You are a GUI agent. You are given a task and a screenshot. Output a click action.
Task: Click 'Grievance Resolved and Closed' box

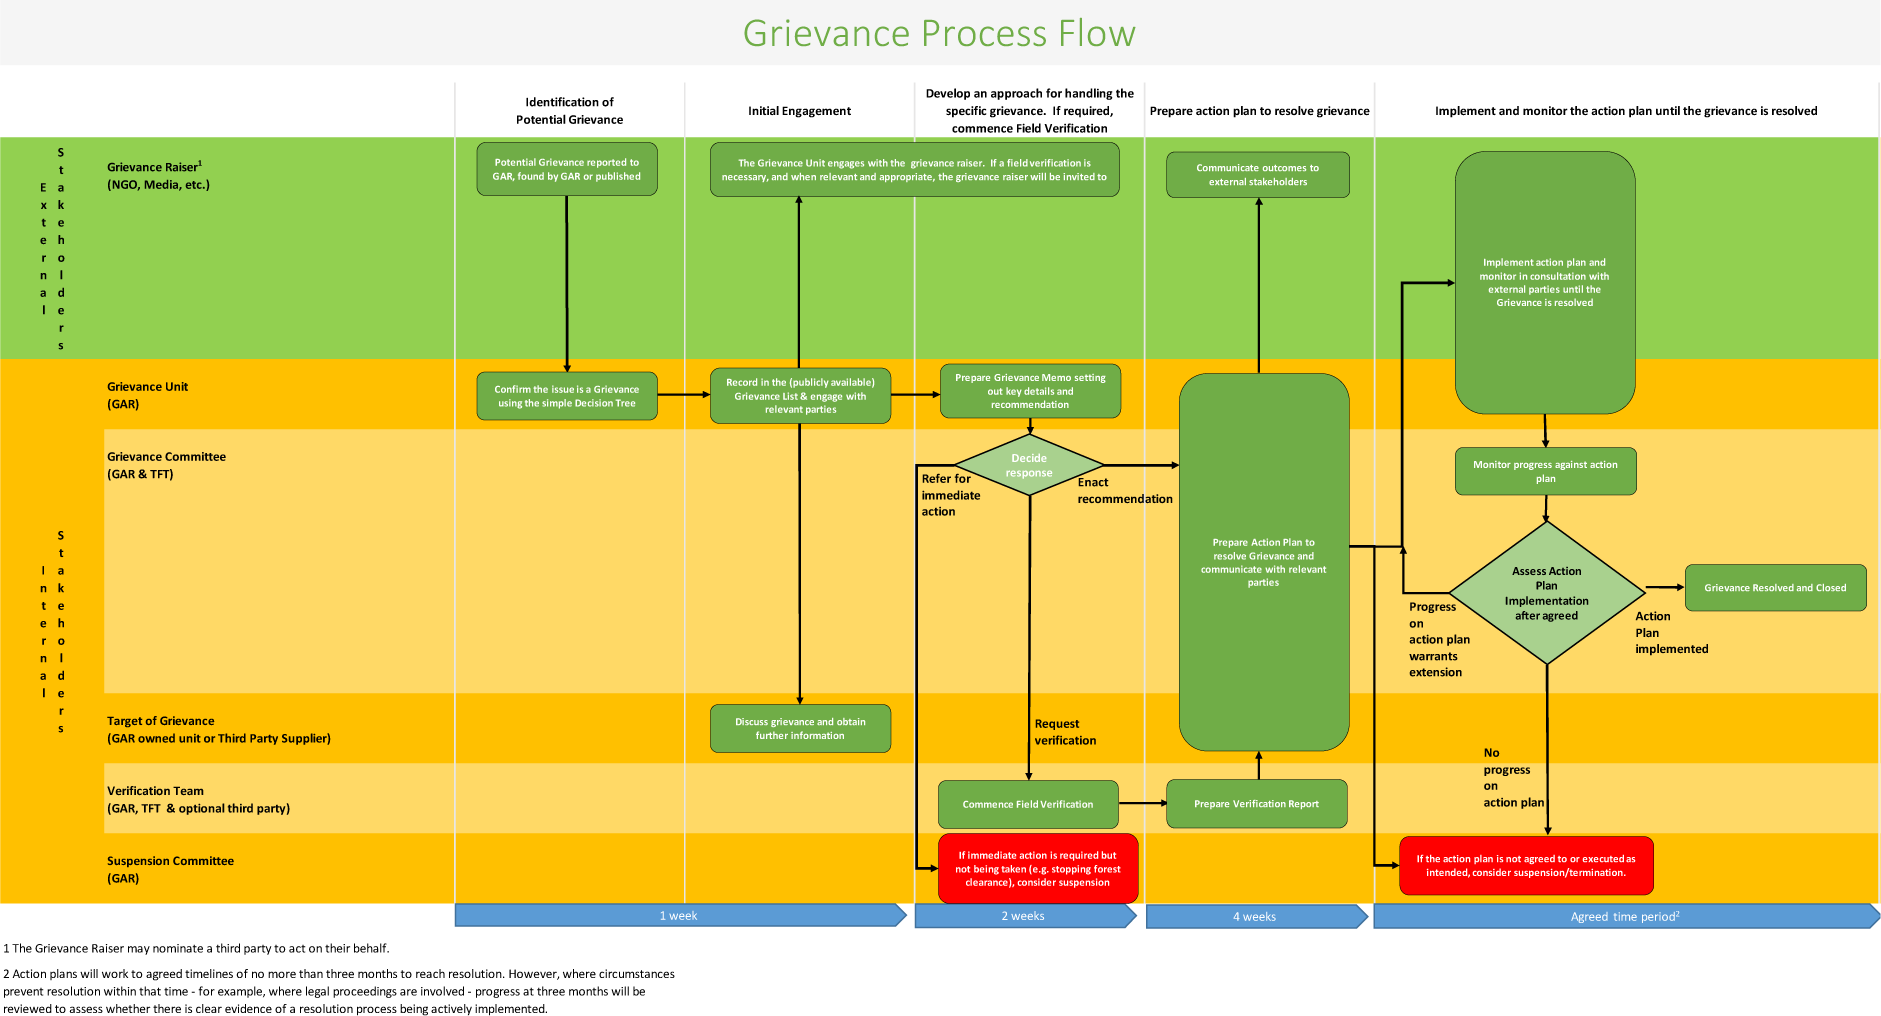1776,588
